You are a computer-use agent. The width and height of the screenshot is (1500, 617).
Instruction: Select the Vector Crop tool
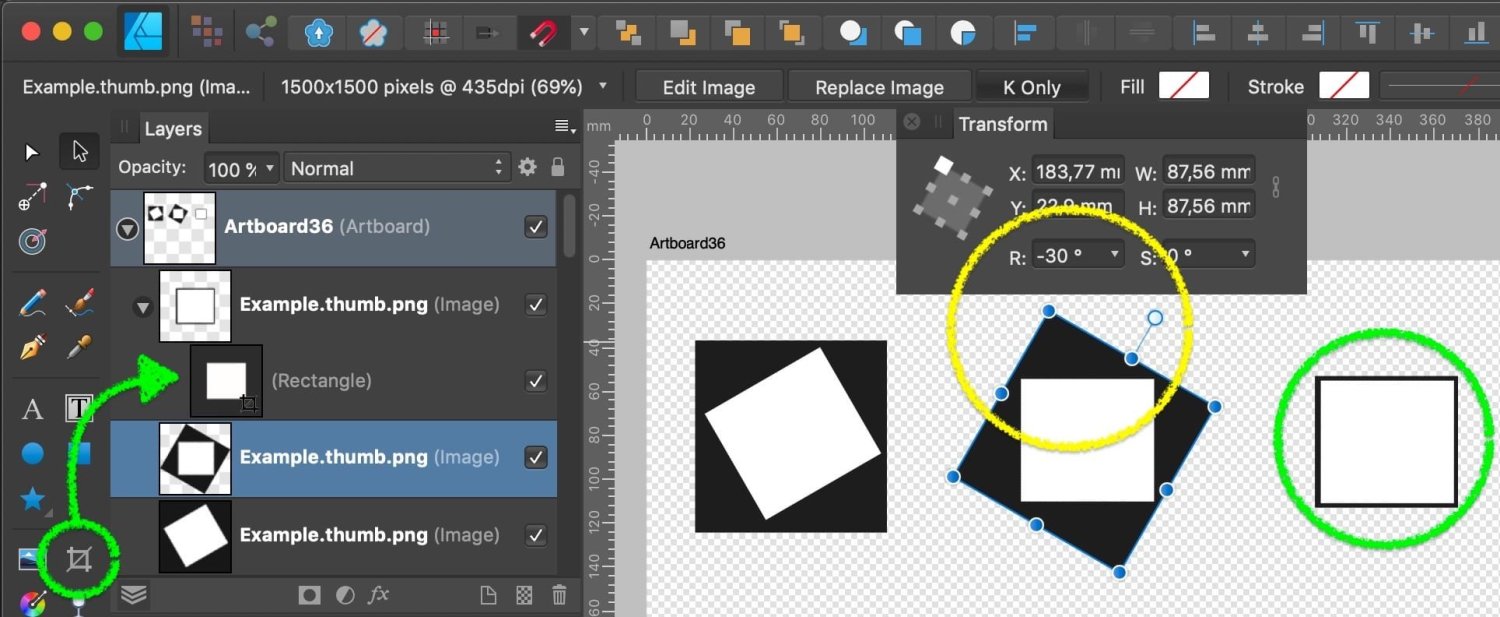pyautogui.click(x=79, y=558)
